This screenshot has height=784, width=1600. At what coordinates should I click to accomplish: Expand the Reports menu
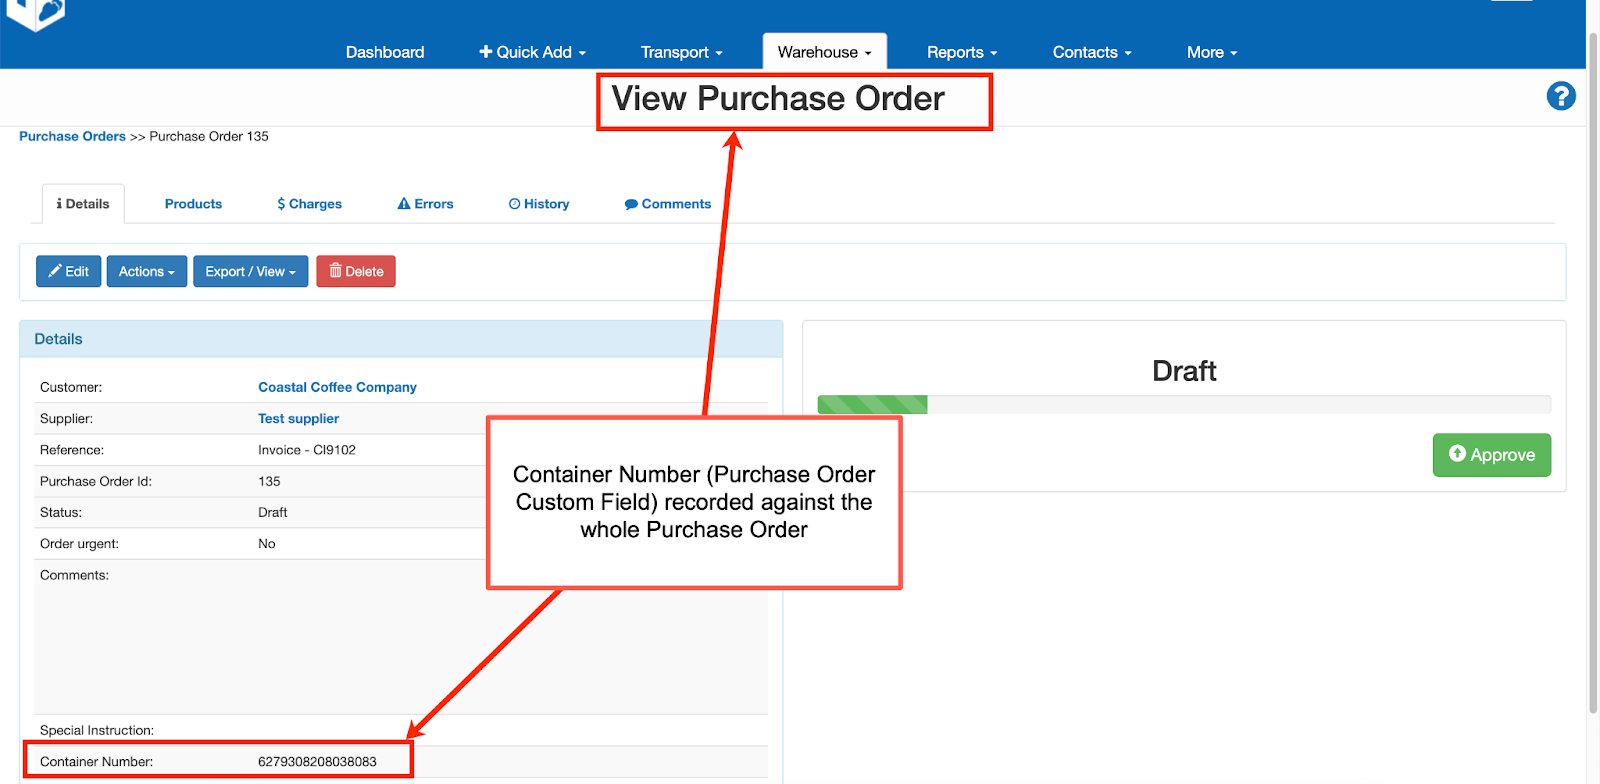[x=962, y=52]
